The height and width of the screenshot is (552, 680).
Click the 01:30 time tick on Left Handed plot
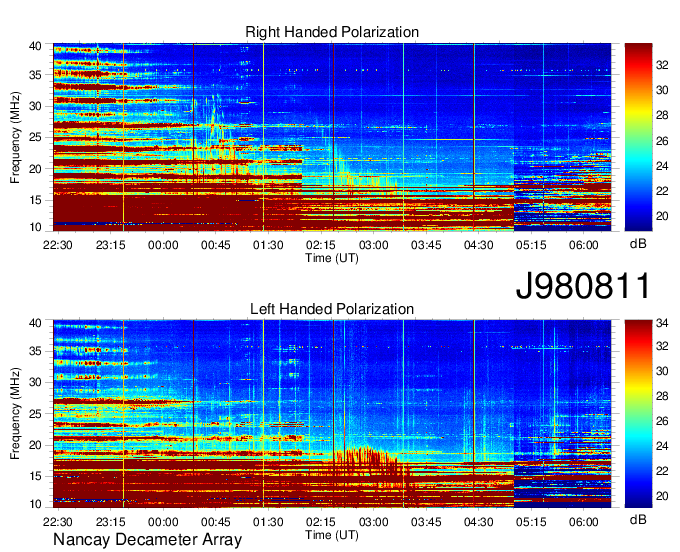(268, 522)
